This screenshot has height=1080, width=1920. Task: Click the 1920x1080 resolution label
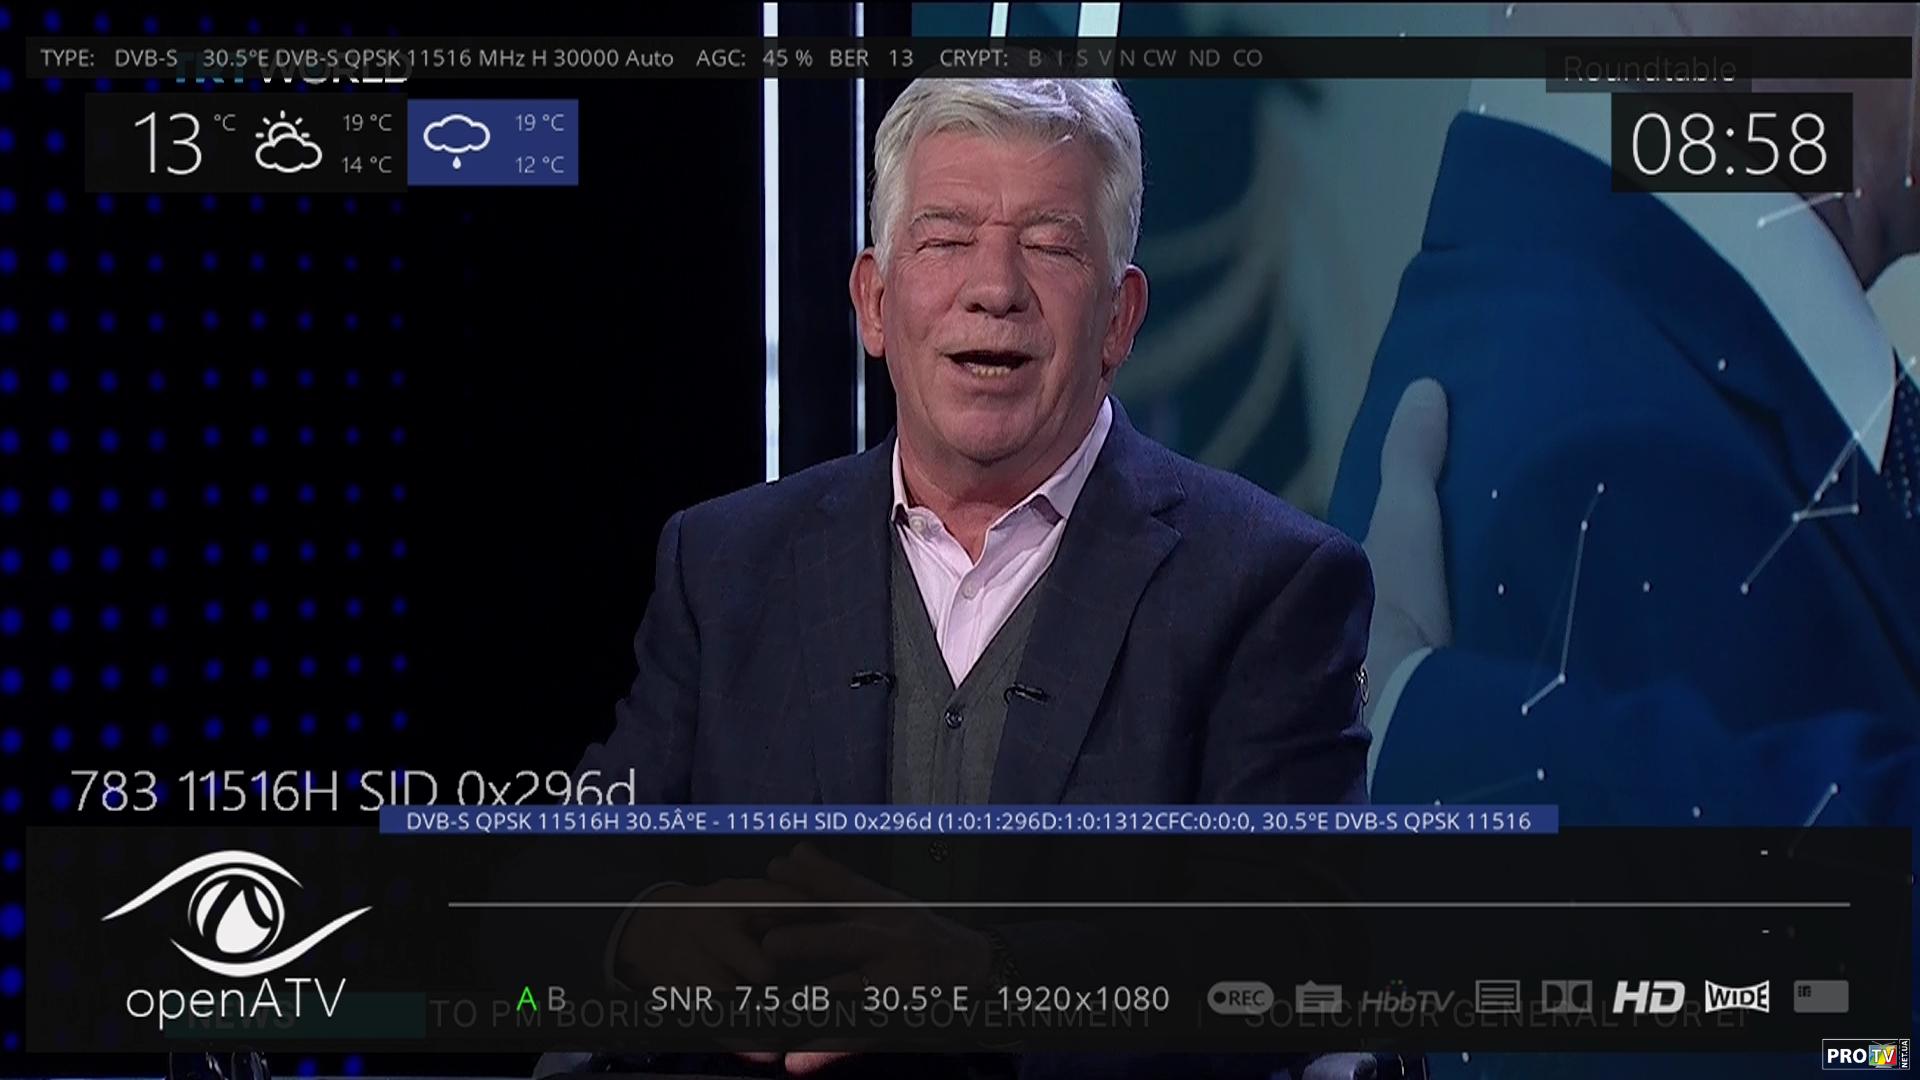[x=1082, y=998]
